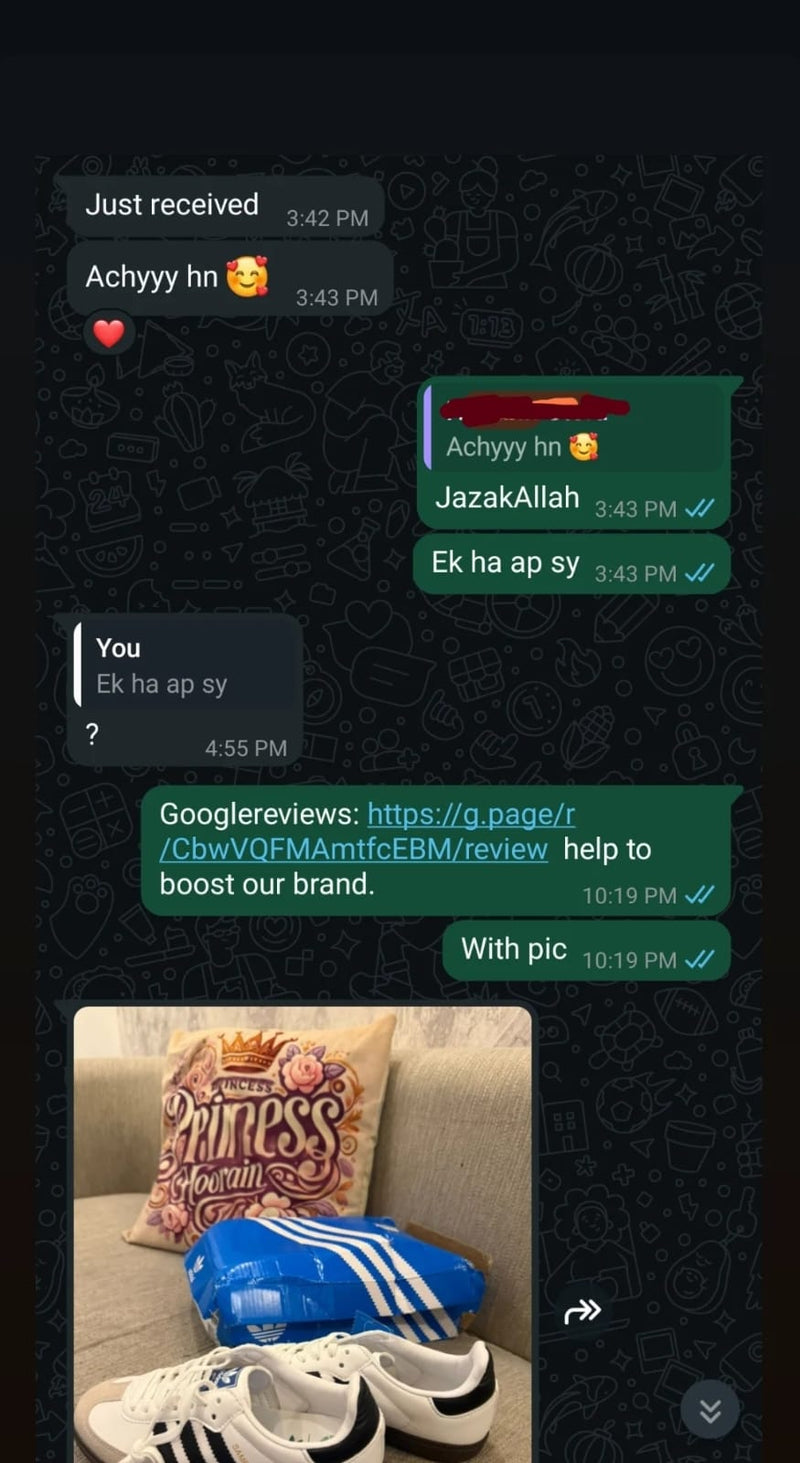The height and width of the screenshot is (1463, 800).
Task: Tap the quoted 'You Ek ha ap sy' preview
Action: click(x=185, y=667)
